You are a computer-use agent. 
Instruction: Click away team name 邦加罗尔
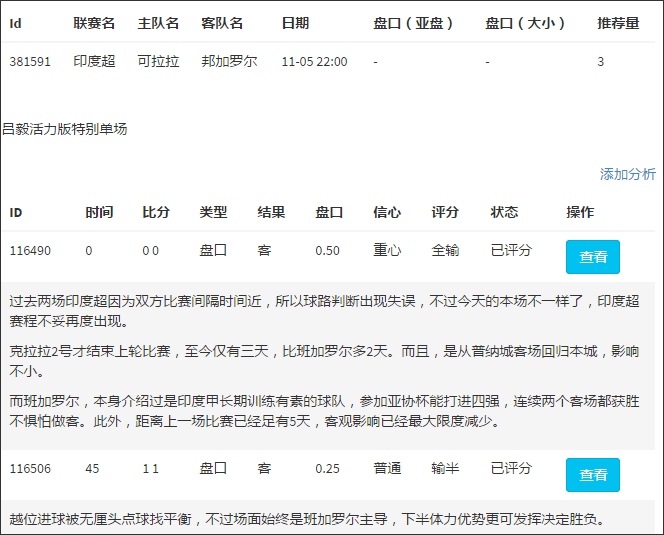pyautogui.click(x=229, y=61)
